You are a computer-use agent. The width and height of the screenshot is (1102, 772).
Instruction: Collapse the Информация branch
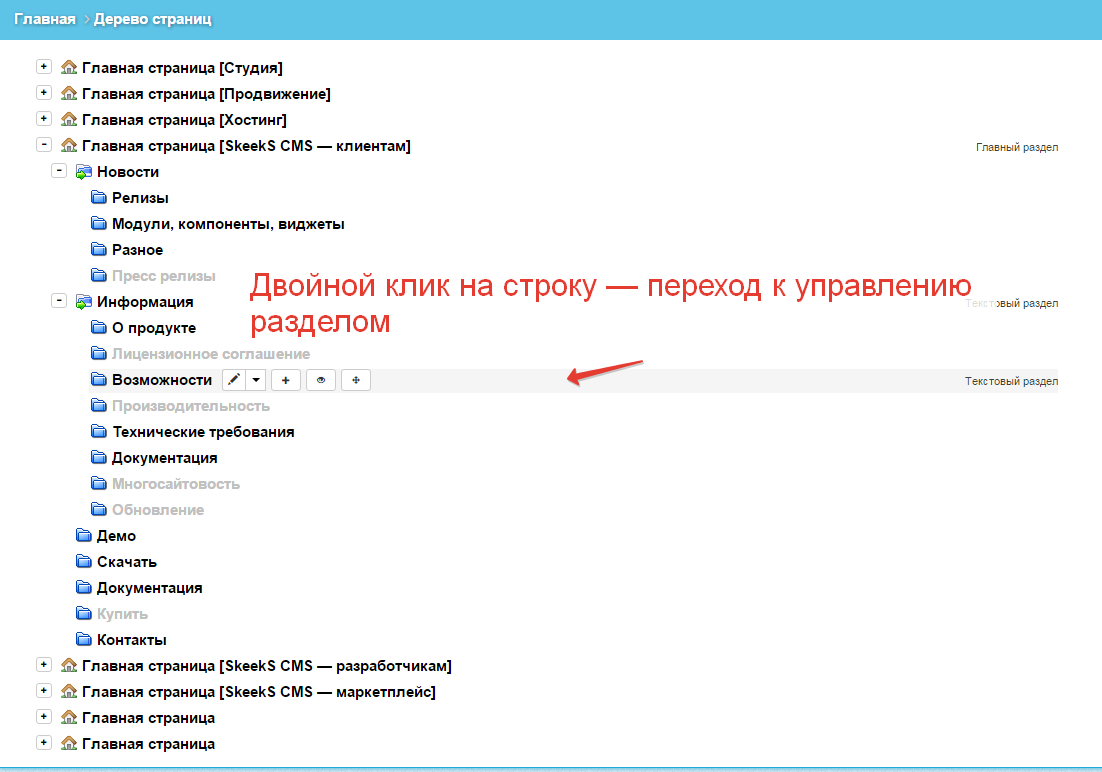coord(59,301)
